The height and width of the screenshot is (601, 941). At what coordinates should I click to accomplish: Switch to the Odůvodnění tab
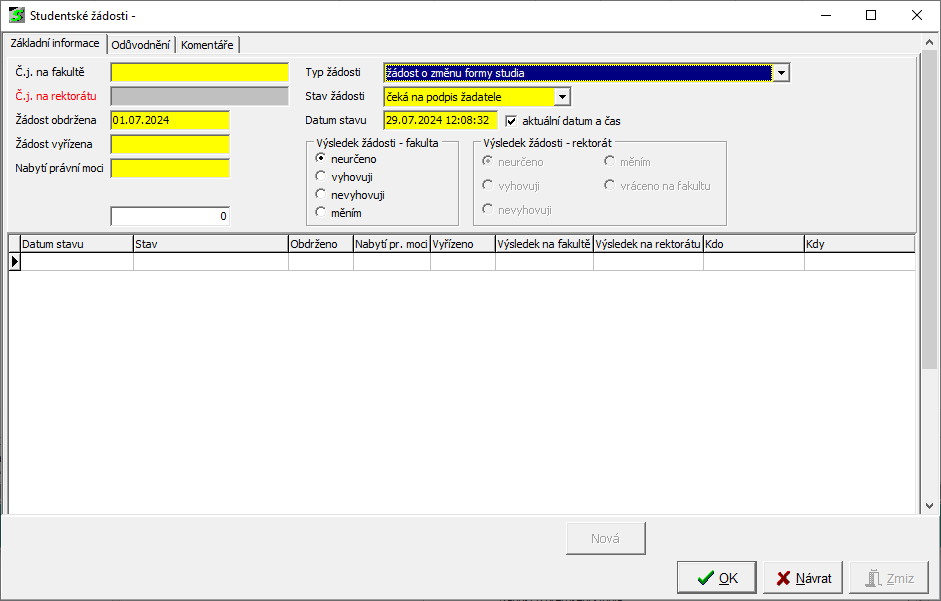(x=140, y=45)
